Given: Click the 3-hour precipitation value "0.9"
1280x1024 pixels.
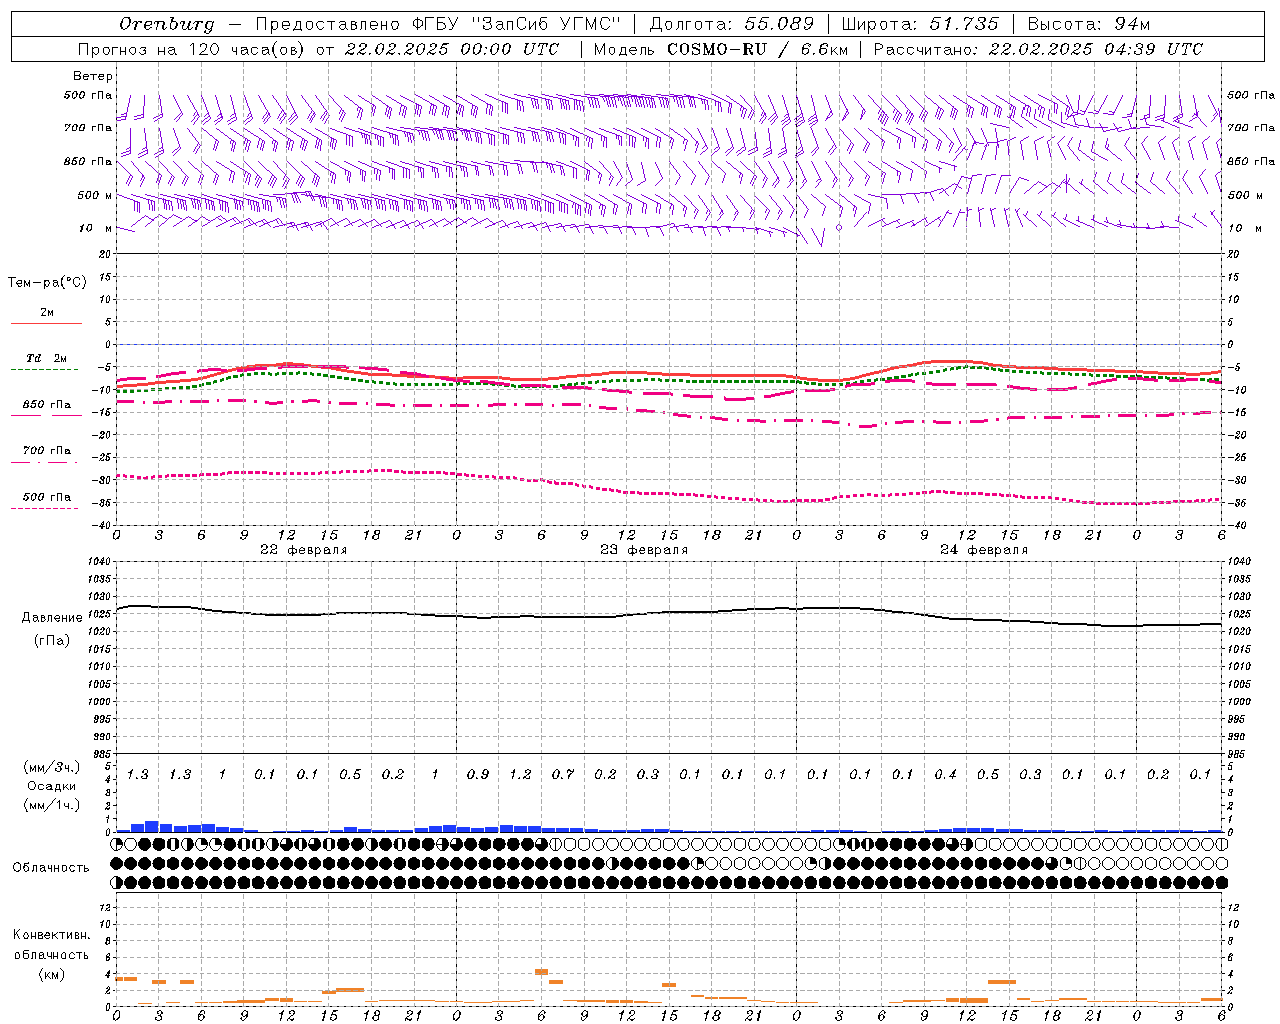Looking at the screenshot, I should click(478, 775).
